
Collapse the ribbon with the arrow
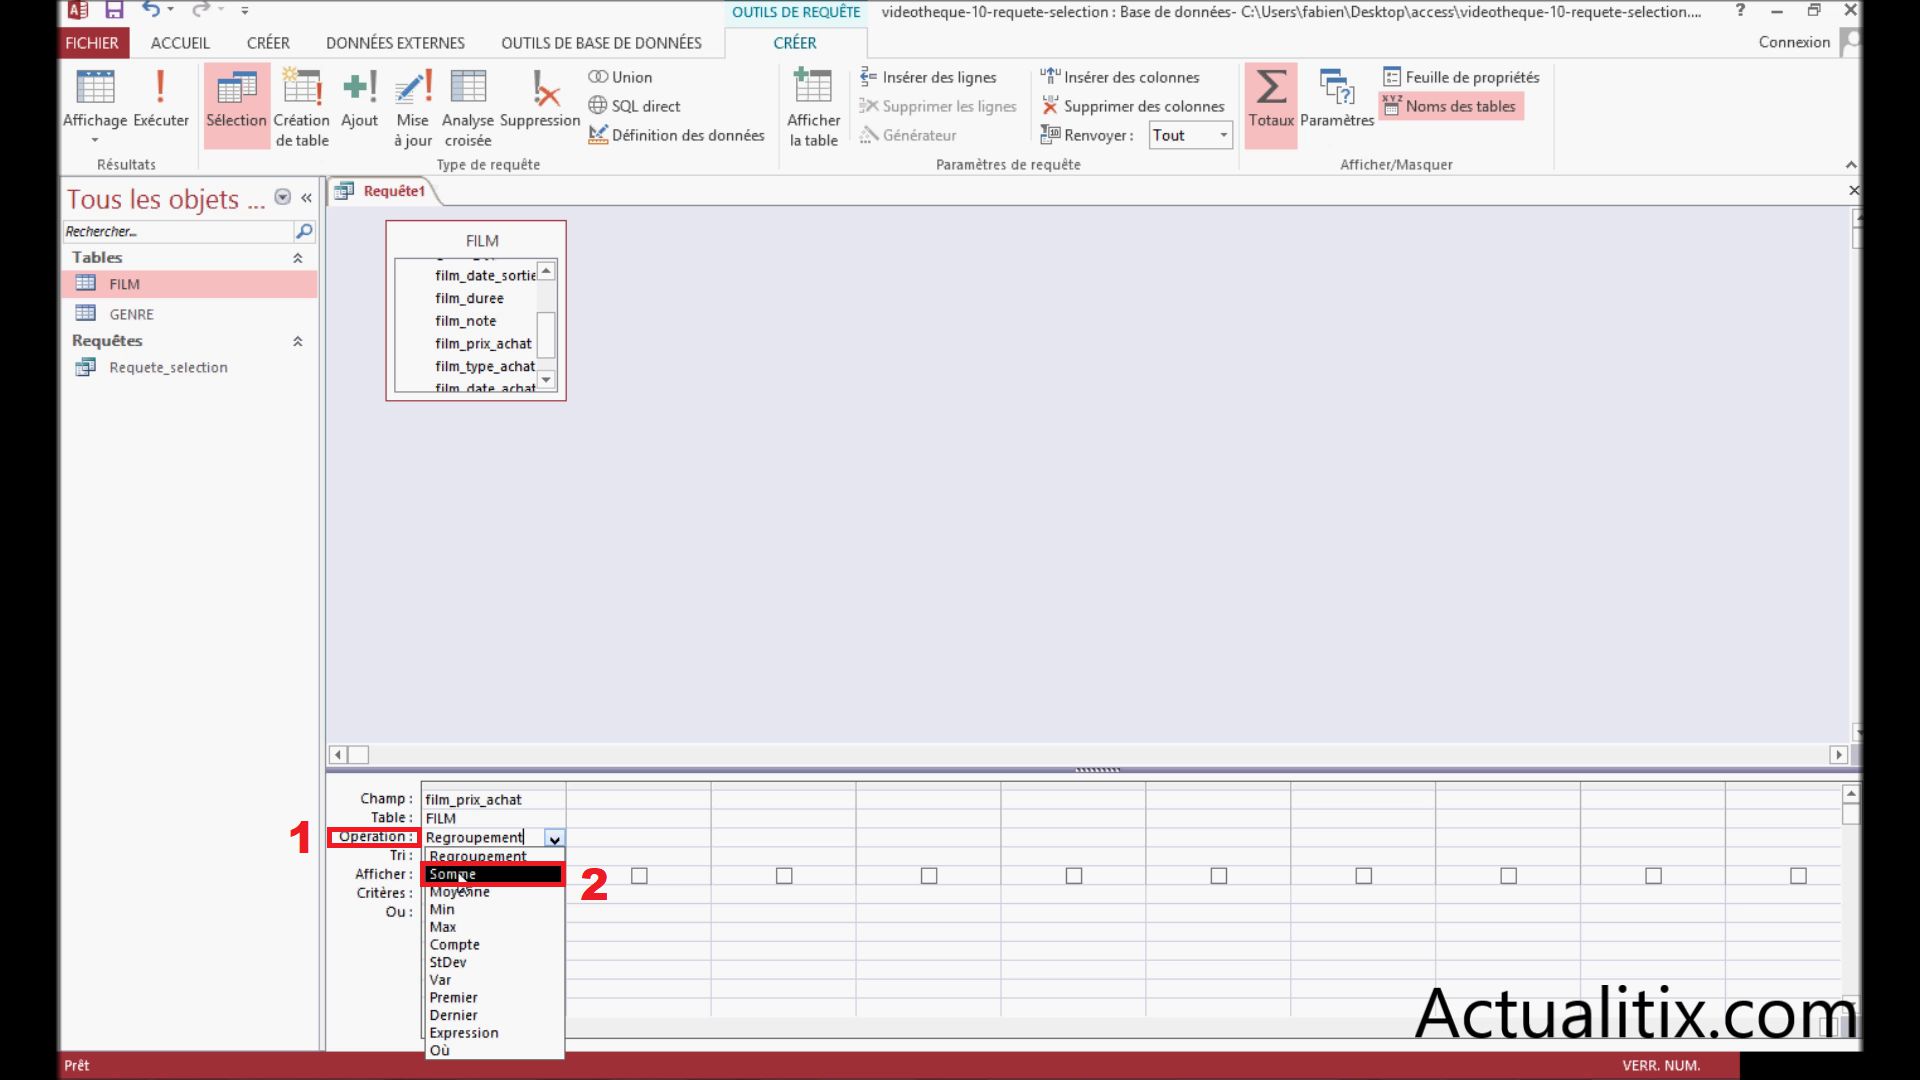(x=1850, y=164)
